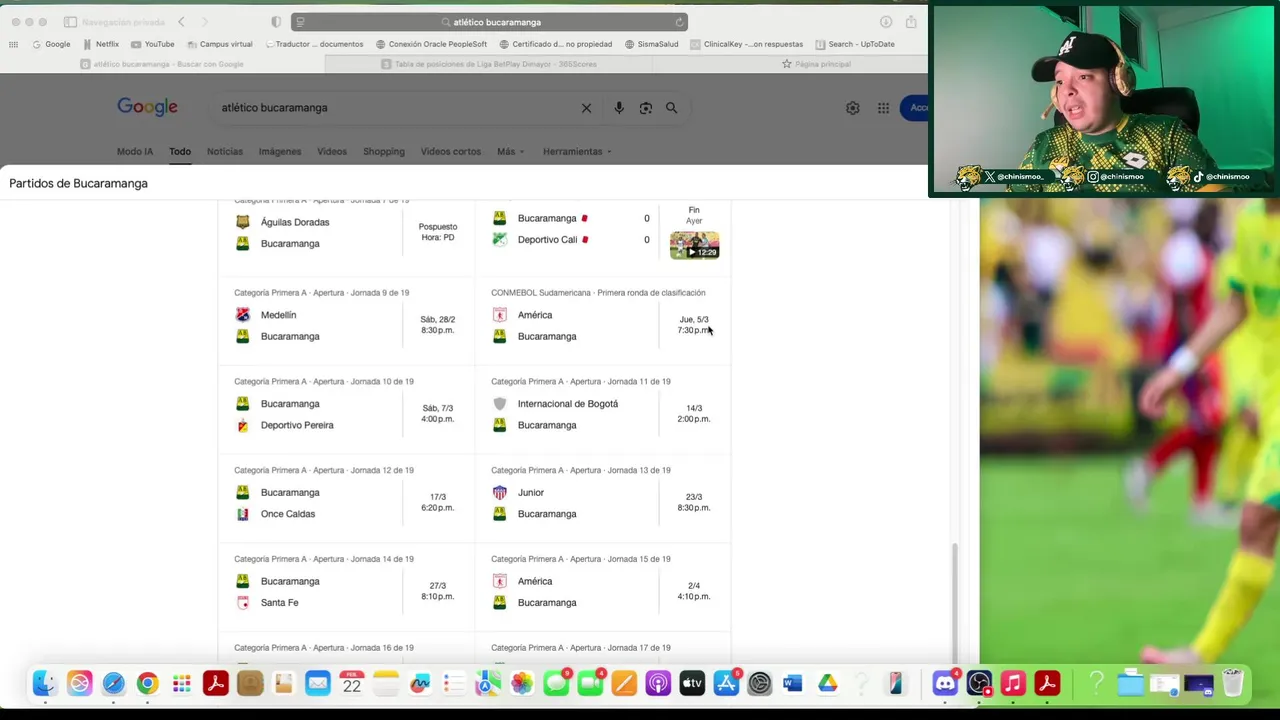
Task: Open Tabla de posiciones 365Scores tab
Action: click(x=489, y=64)
